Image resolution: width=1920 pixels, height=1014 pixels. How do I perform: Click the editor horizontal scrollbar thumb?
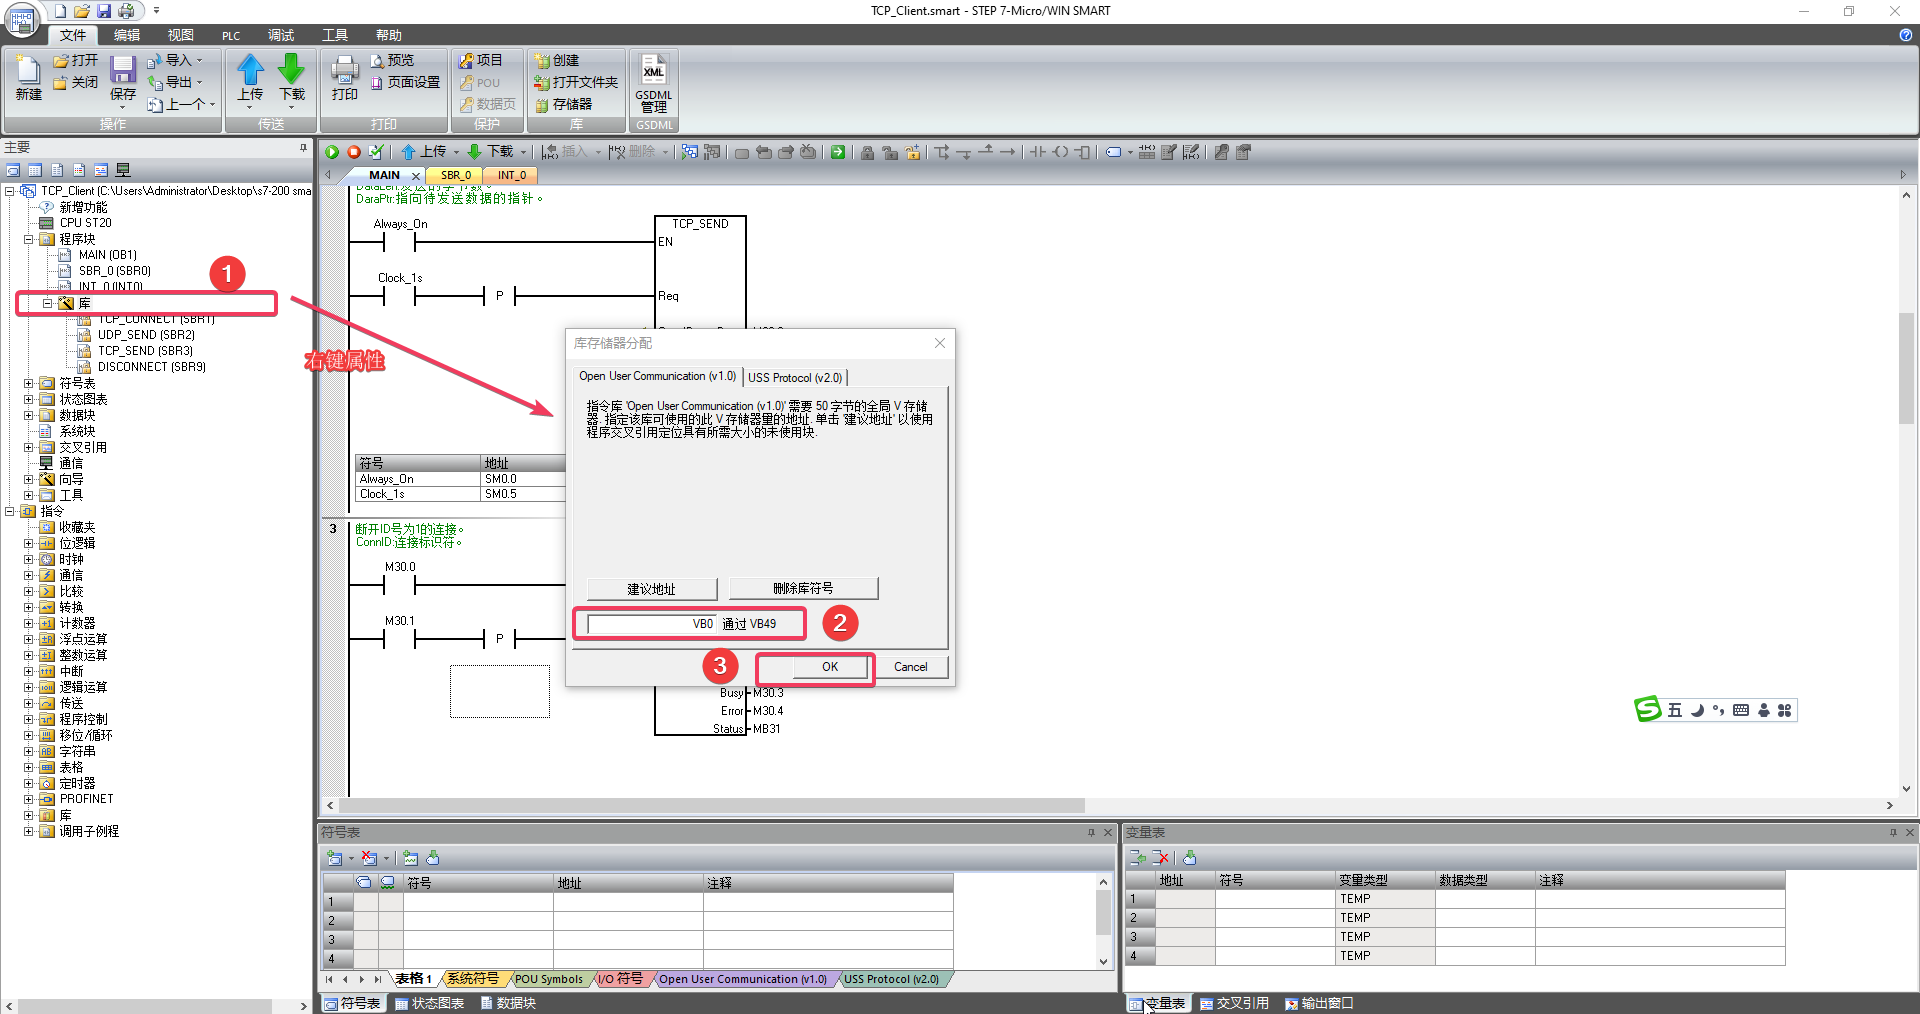[x=712, y=805]
